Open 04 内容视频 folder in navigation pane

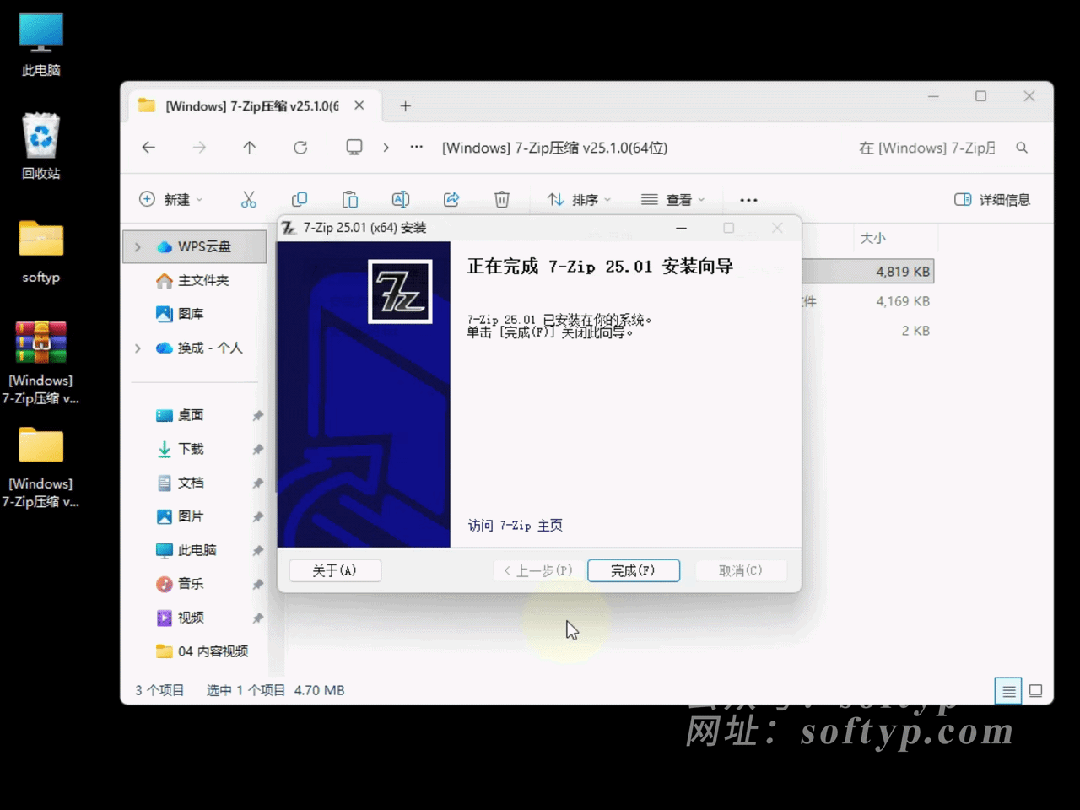coord(202,651)
